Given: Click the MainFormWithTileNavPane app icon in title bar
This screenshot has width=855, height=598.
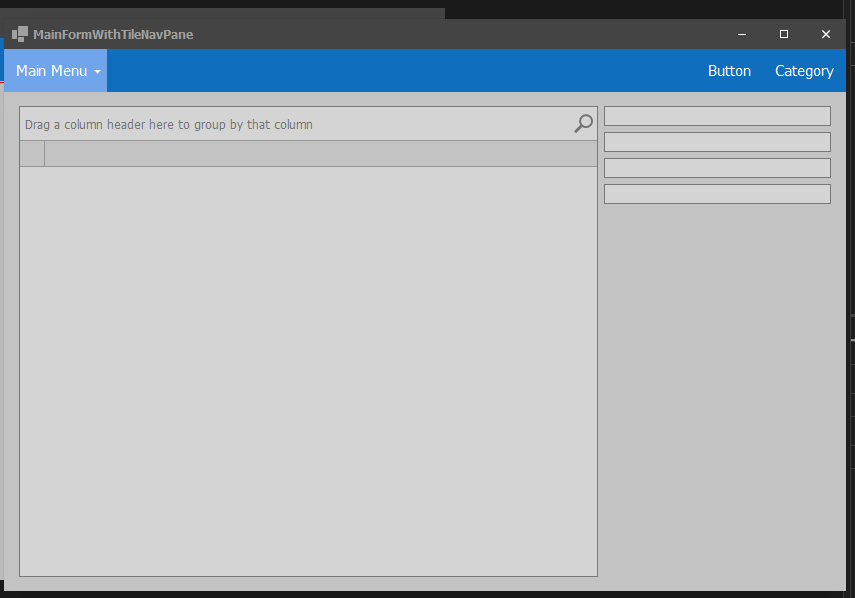Looking at the screenshot, I should coord(20,34).
